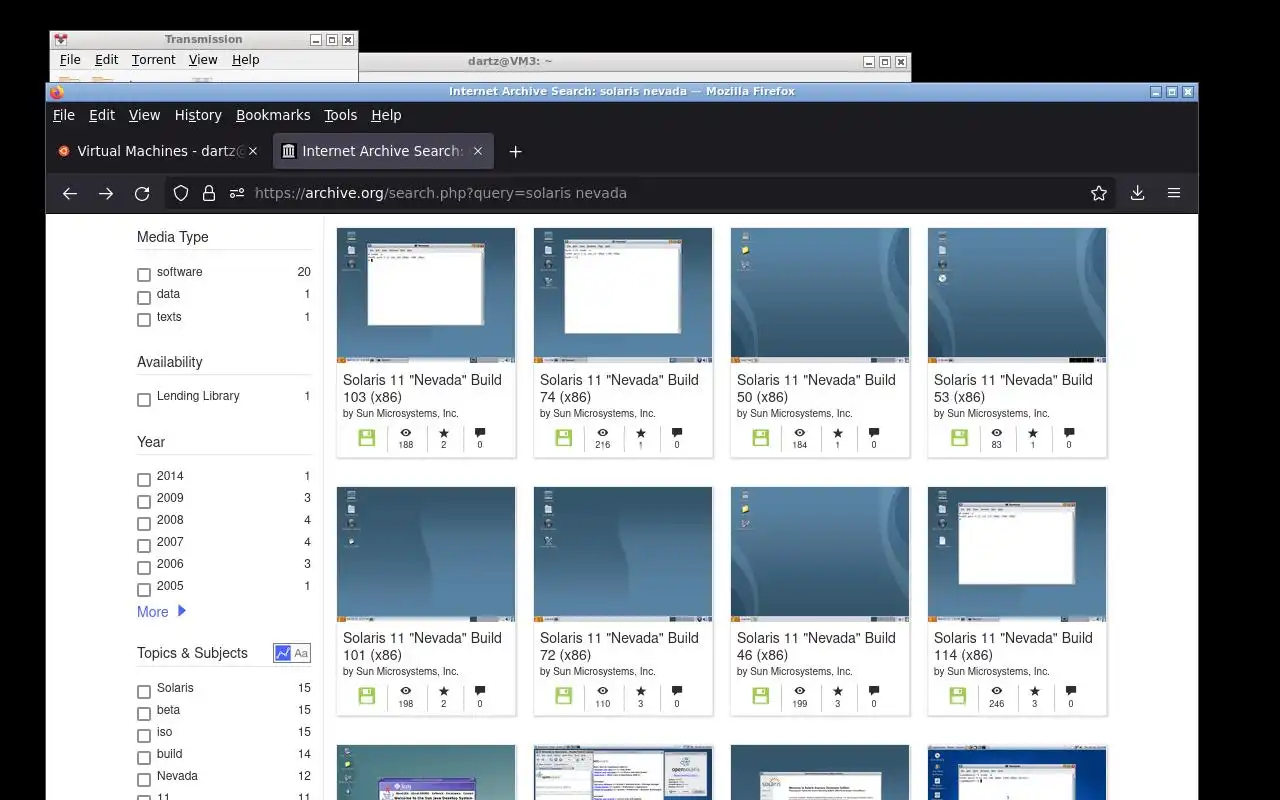The width and height of the screenshot is (1280, 800).
Task: Click the views eye icon on Build 46 card
Action: (x=799, y=691)
